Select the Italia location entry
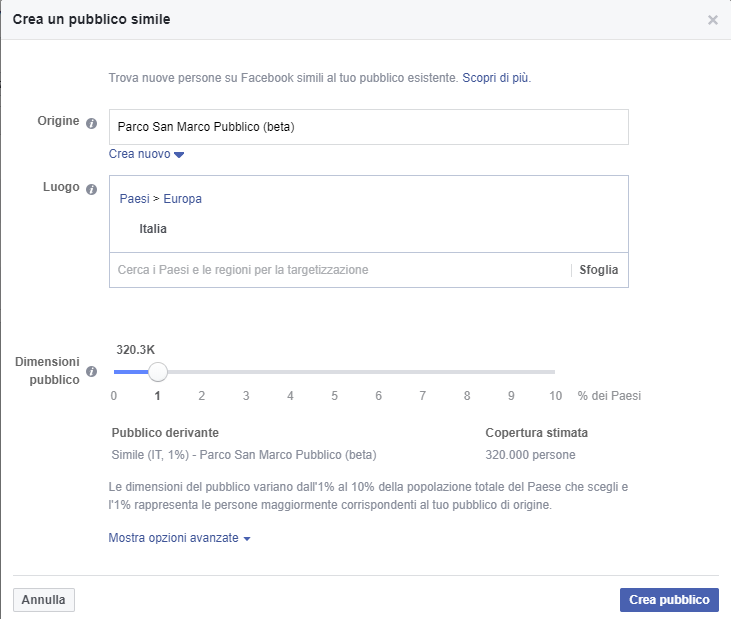Viewport: 731px width, 619px height. tap(153, 229)
